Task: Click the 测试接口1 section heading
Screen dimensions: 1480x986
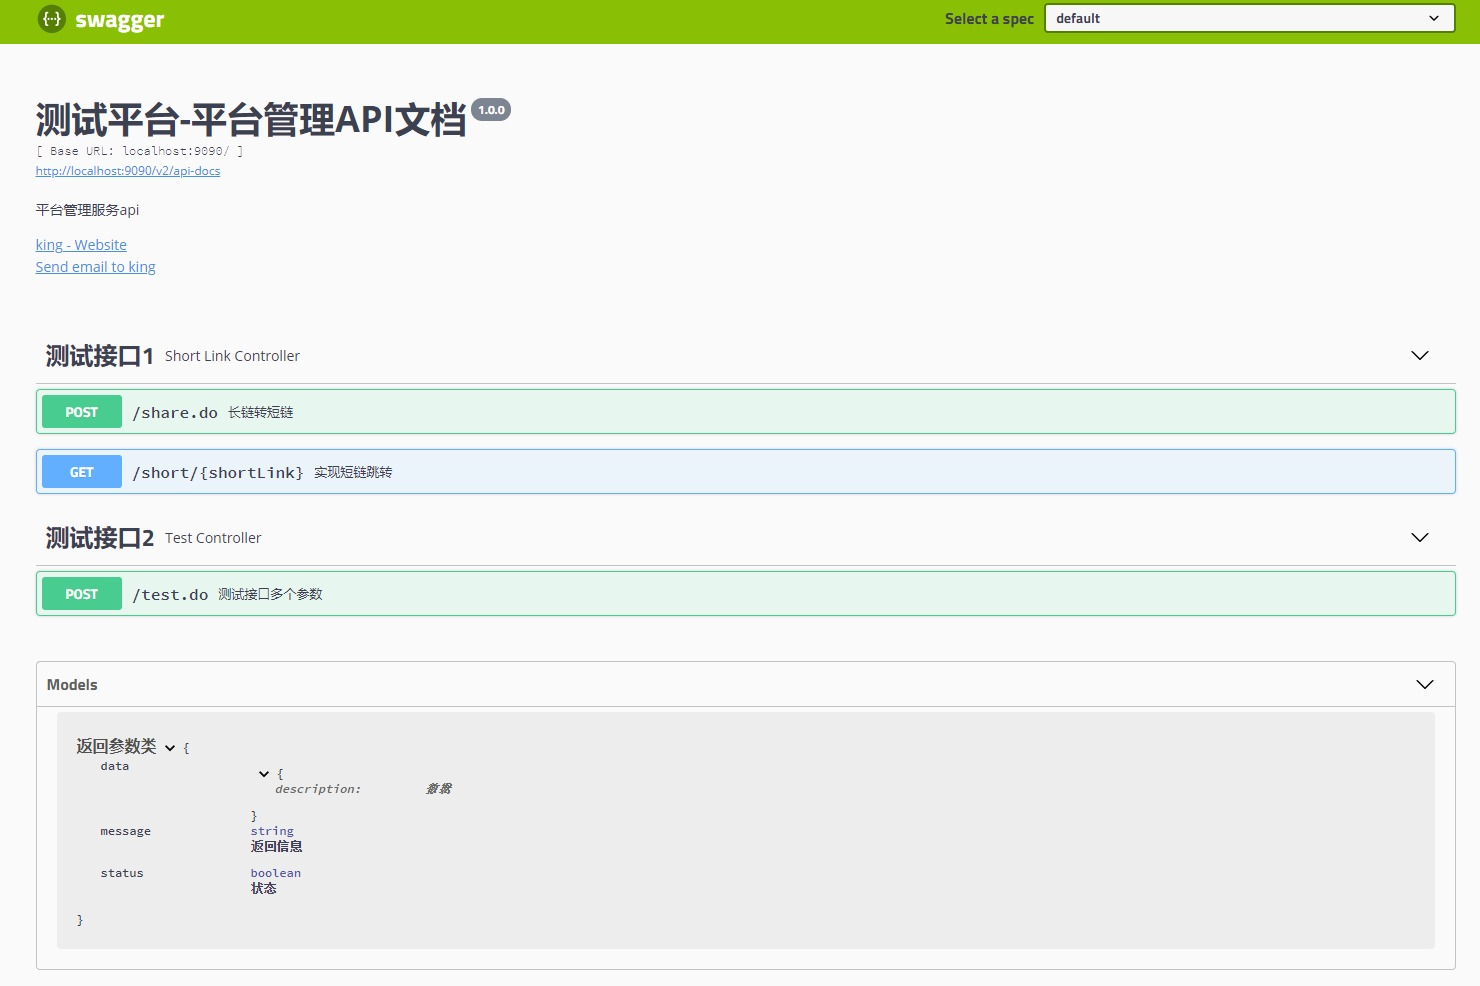Action: tap(98, 355)
